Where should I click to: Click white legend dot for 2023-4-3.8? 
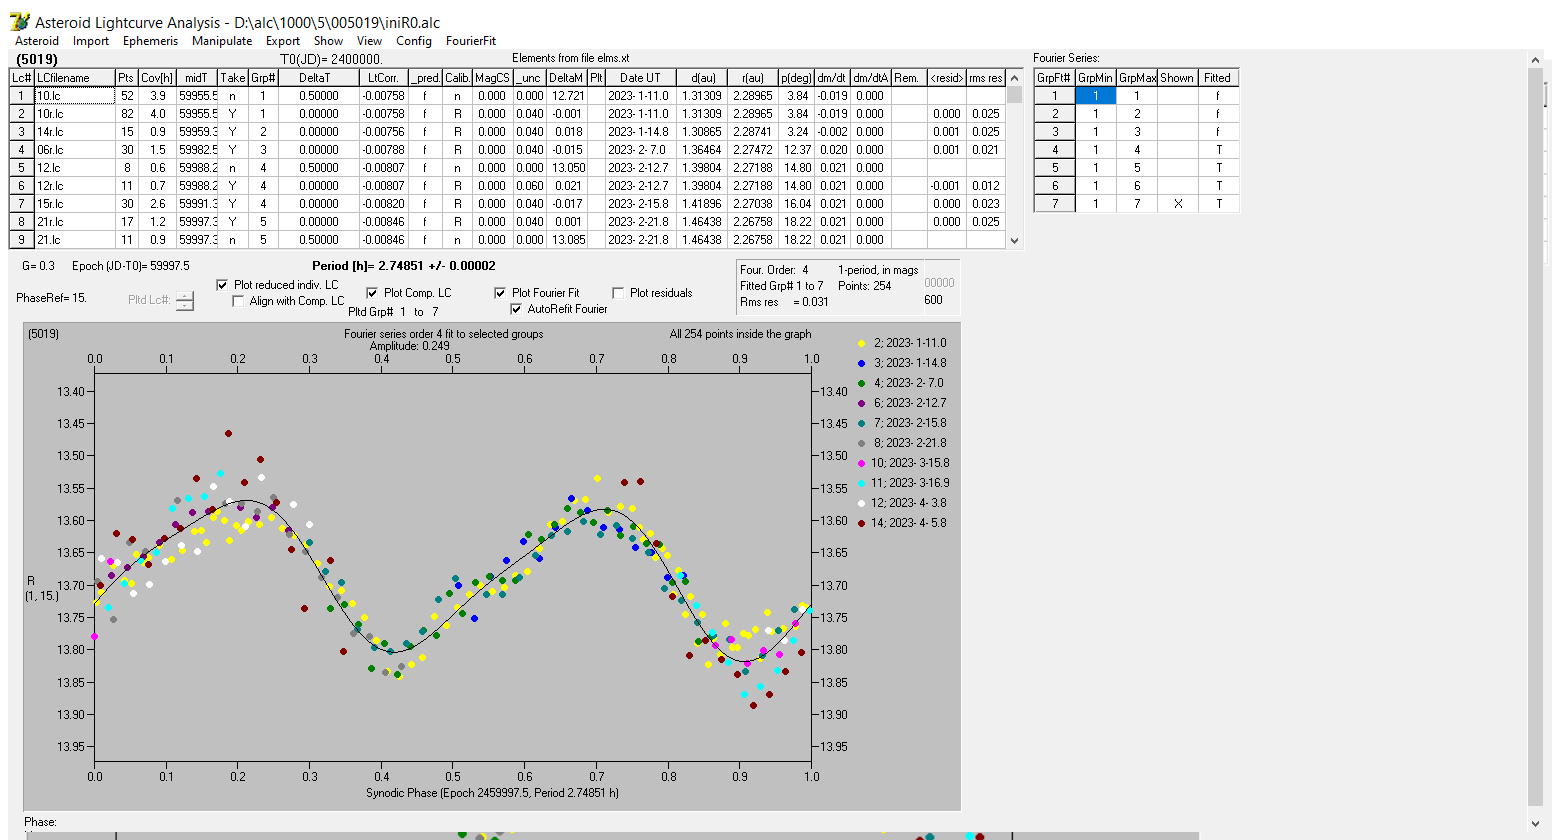pyautogui.click(x=861, y=503)
